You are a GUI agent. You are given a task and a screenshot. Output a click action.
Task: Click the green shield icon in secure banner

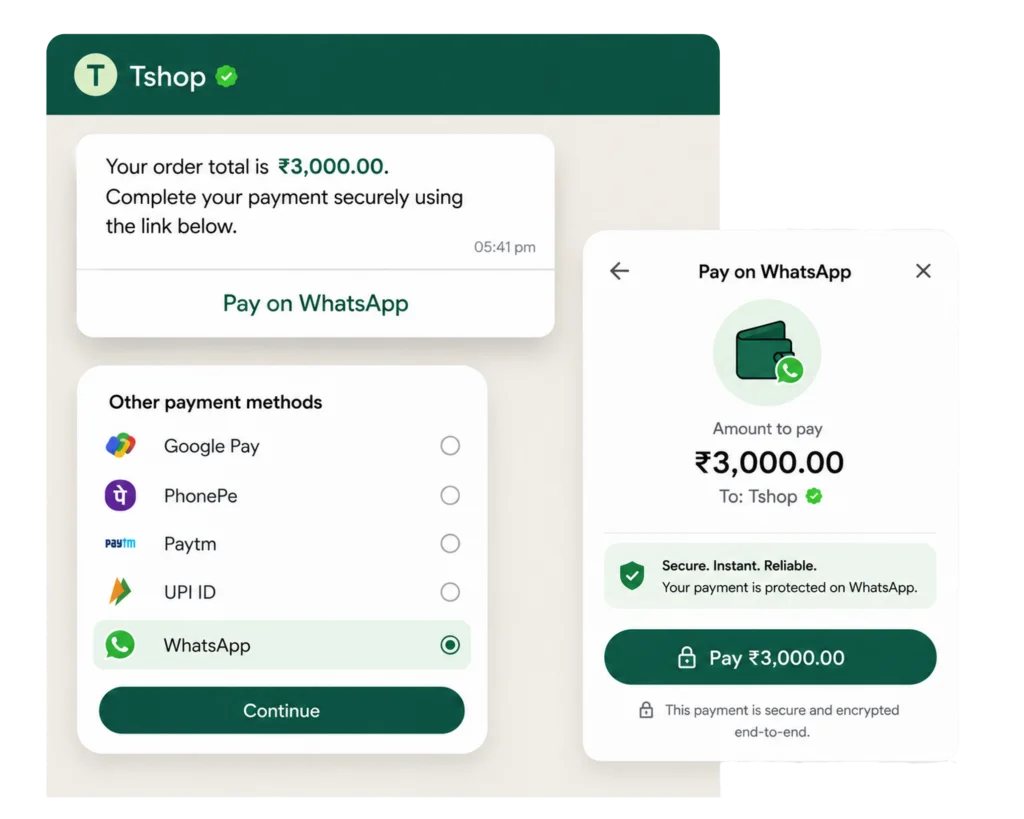point(632,576)
